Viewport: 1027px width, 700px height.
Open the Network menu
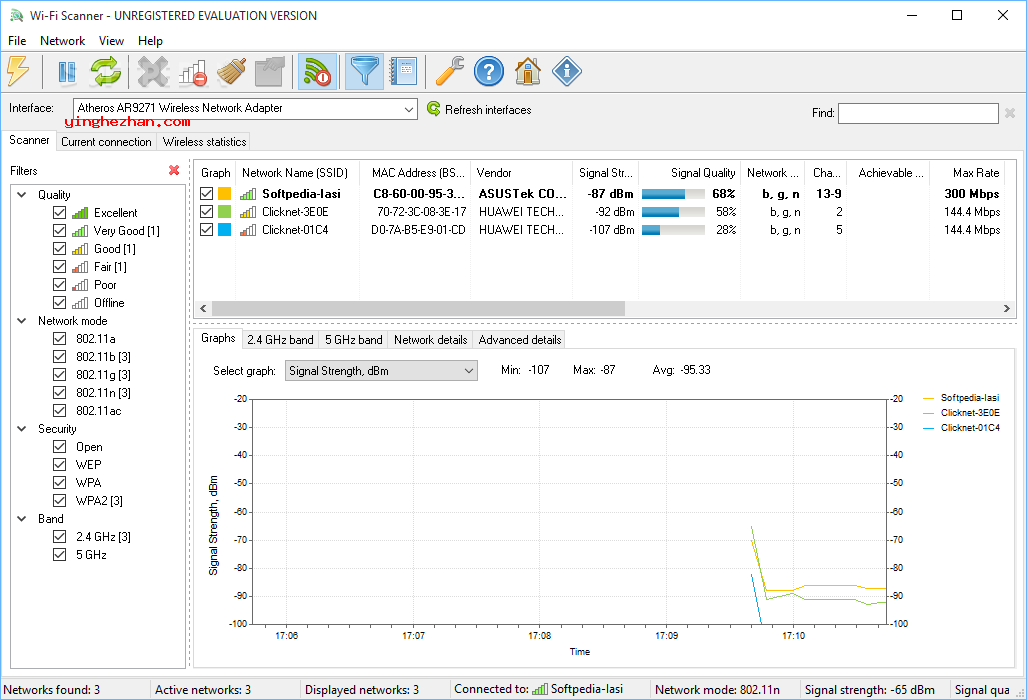click(x=62, y=41)
